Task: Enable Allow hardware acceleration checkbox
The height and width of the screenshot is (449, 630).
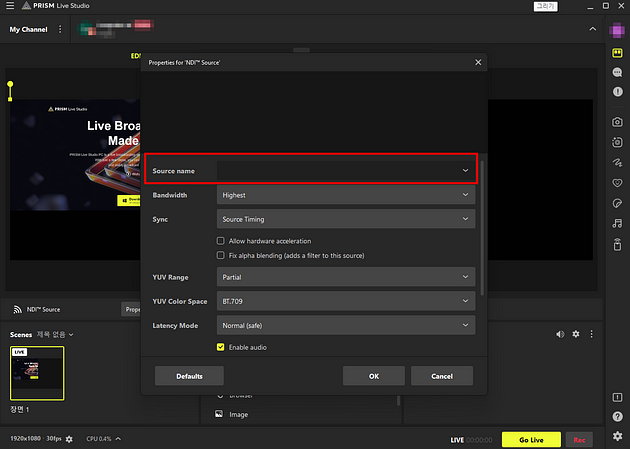Action: tap(220, 241)
